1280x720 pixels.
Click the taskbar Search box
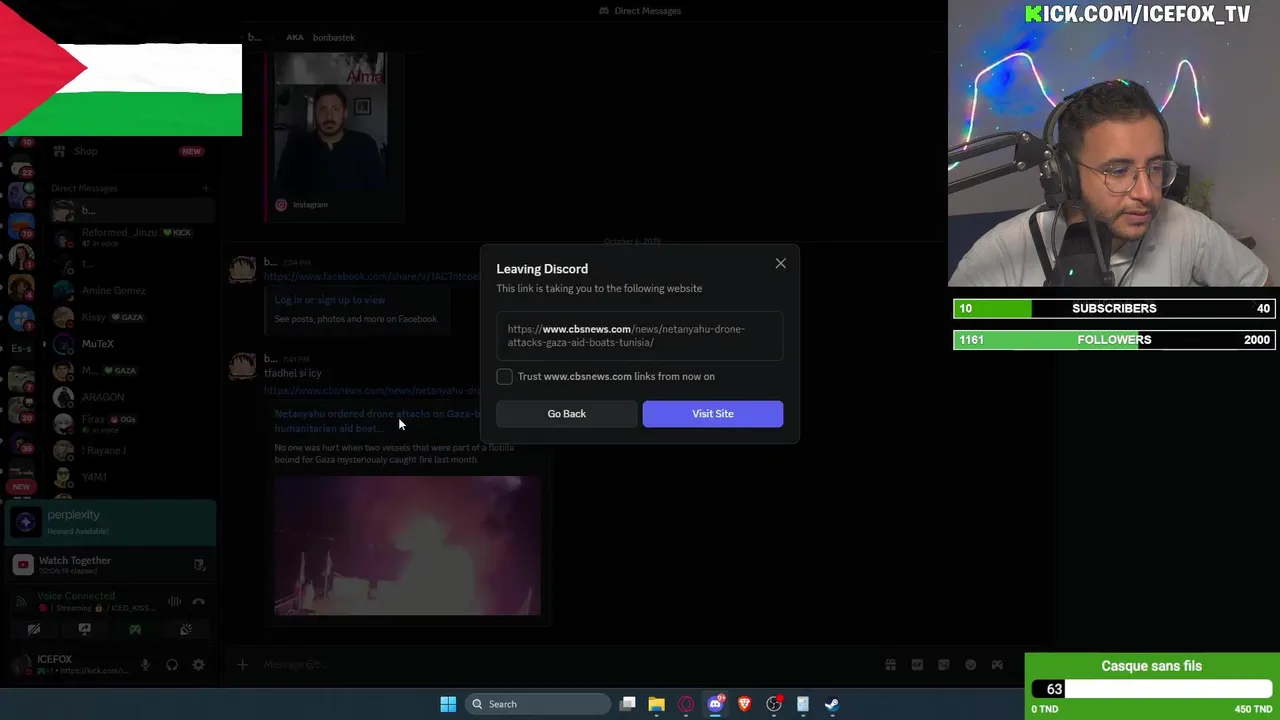[538, 704]
